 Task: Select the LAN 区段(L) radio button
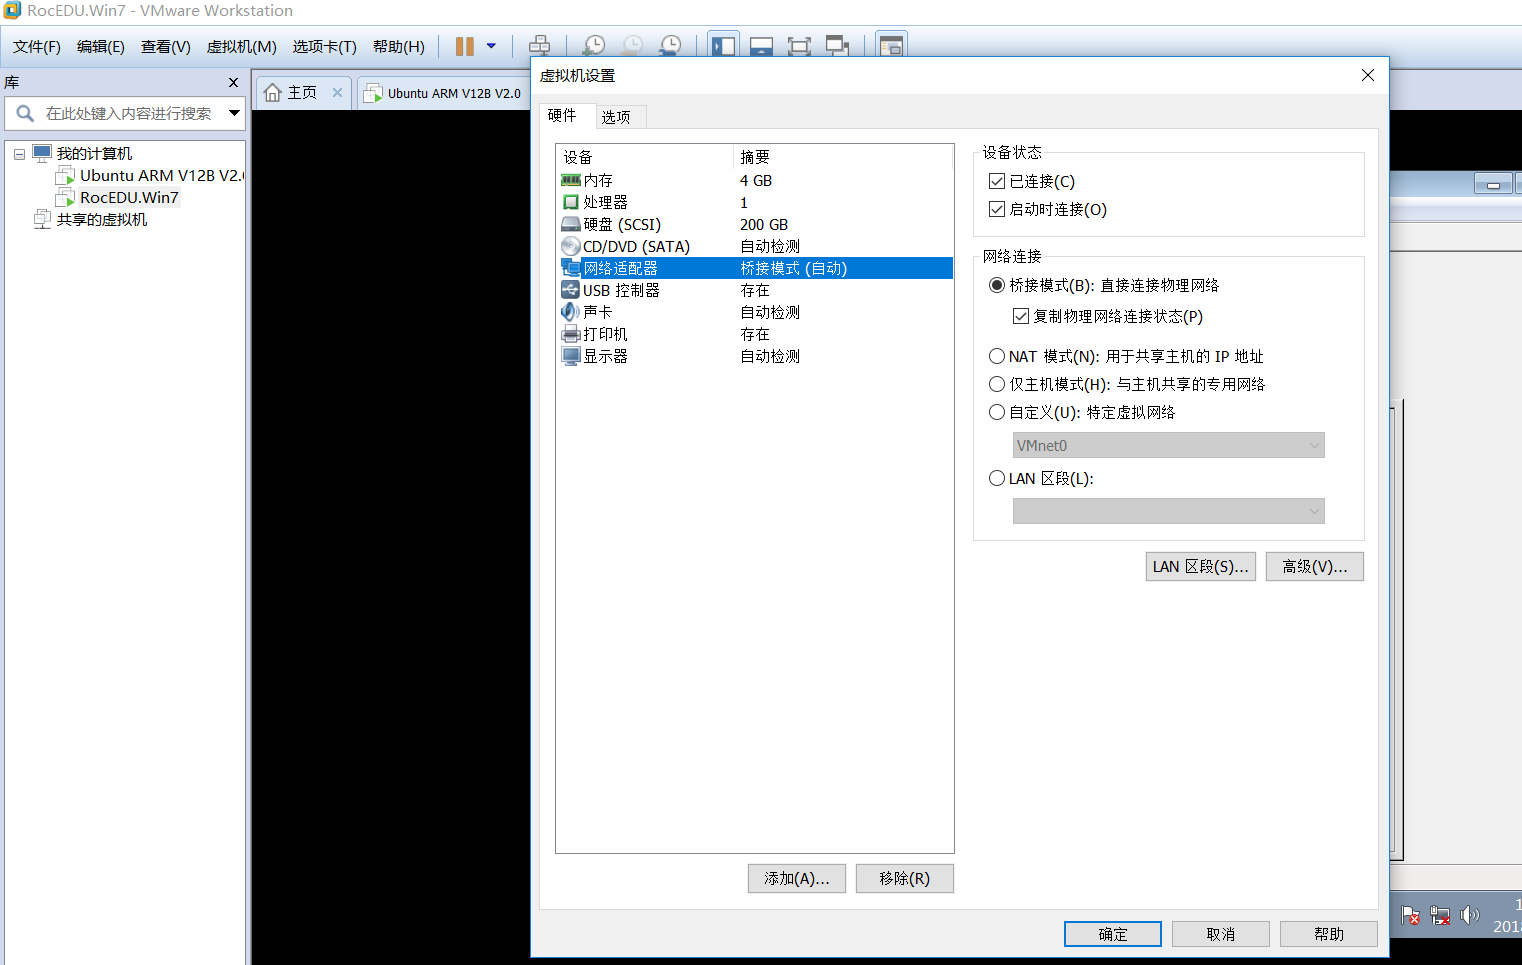pyautogui.click(x=997, y=478)
